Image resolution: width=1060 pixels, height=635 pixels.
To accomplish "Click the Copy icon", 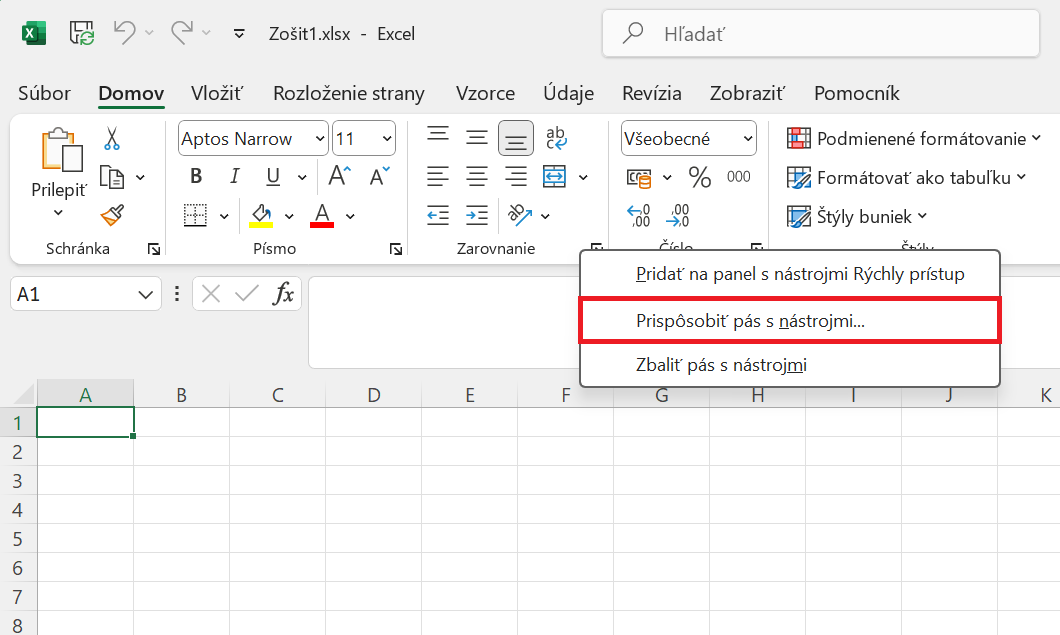I will (112, 177).
